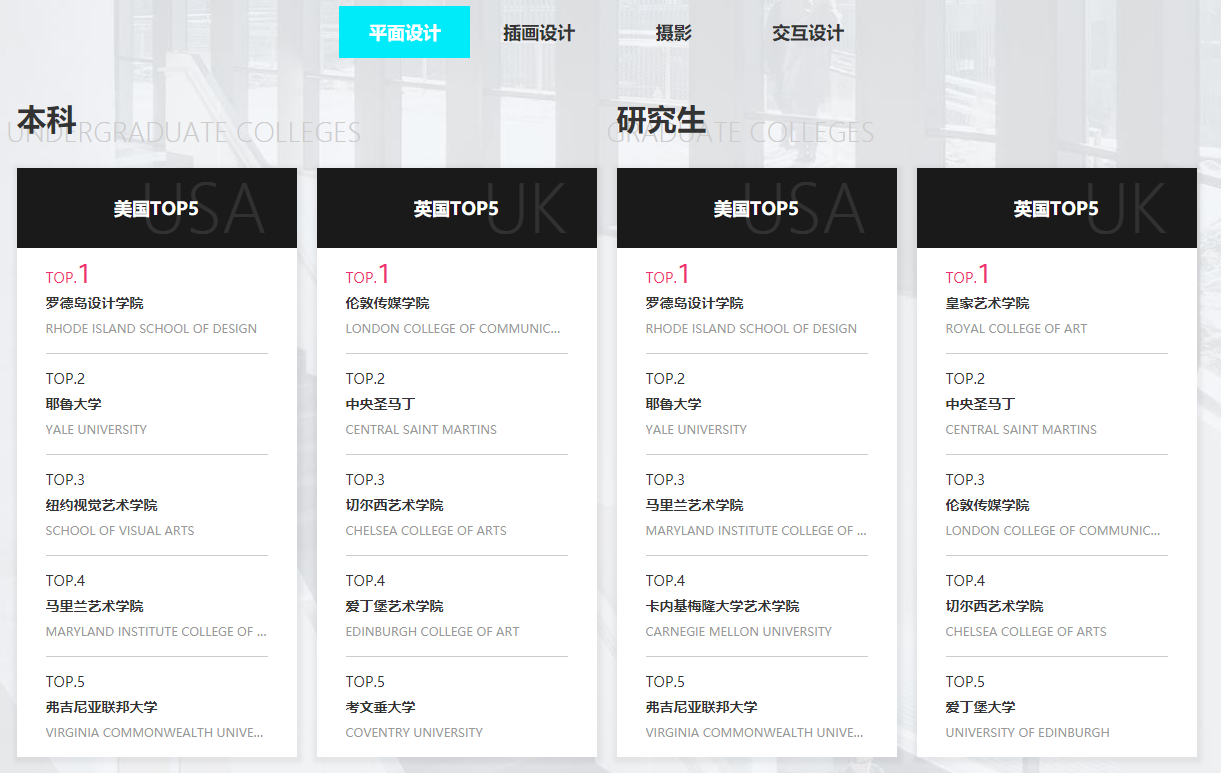Open 弗吉尼亚联邦大学 in 研究生 美国TOP5 card
Viewport: 1221px width, 773px height.
coord(701,707)
